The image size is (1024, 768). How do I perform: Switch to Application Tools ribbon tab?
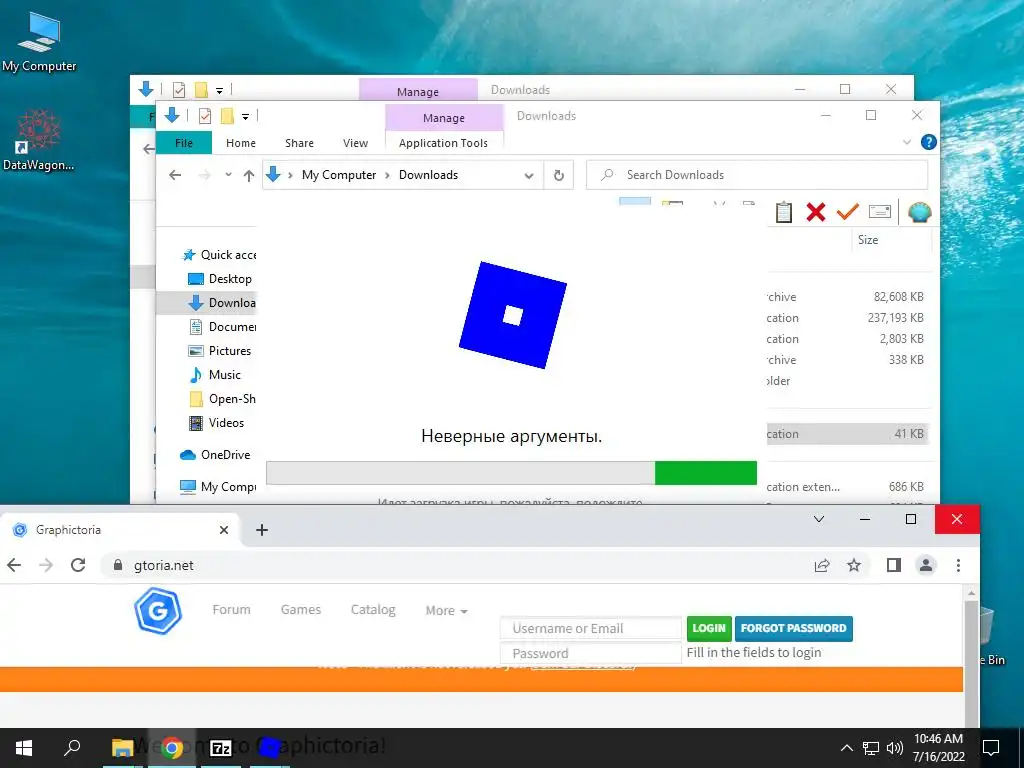[443, 143]
